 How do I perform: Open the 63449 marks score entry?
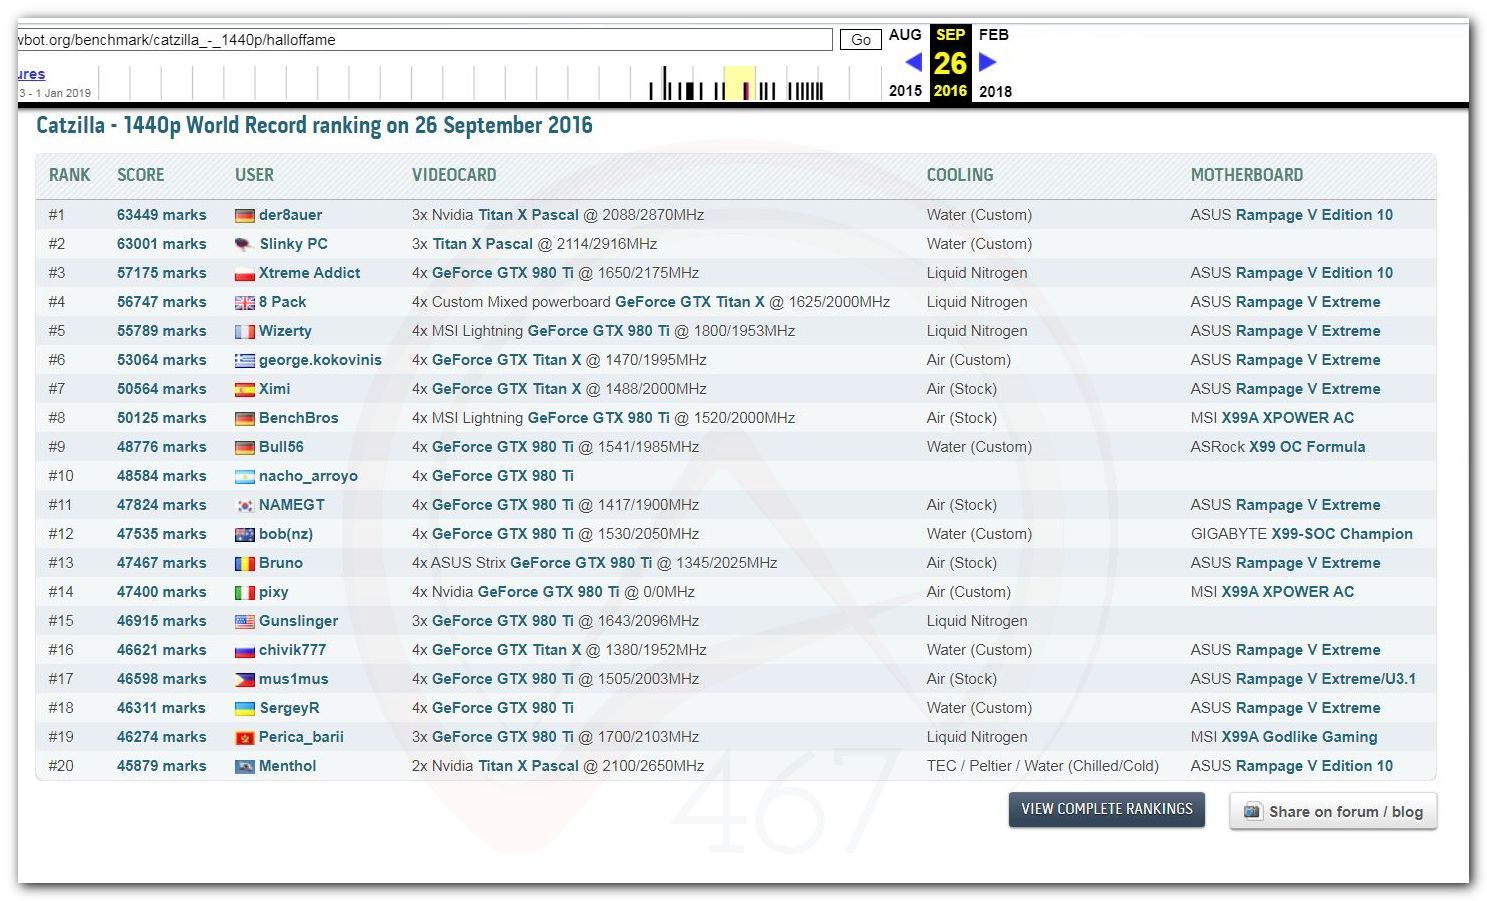coord(161,215)
